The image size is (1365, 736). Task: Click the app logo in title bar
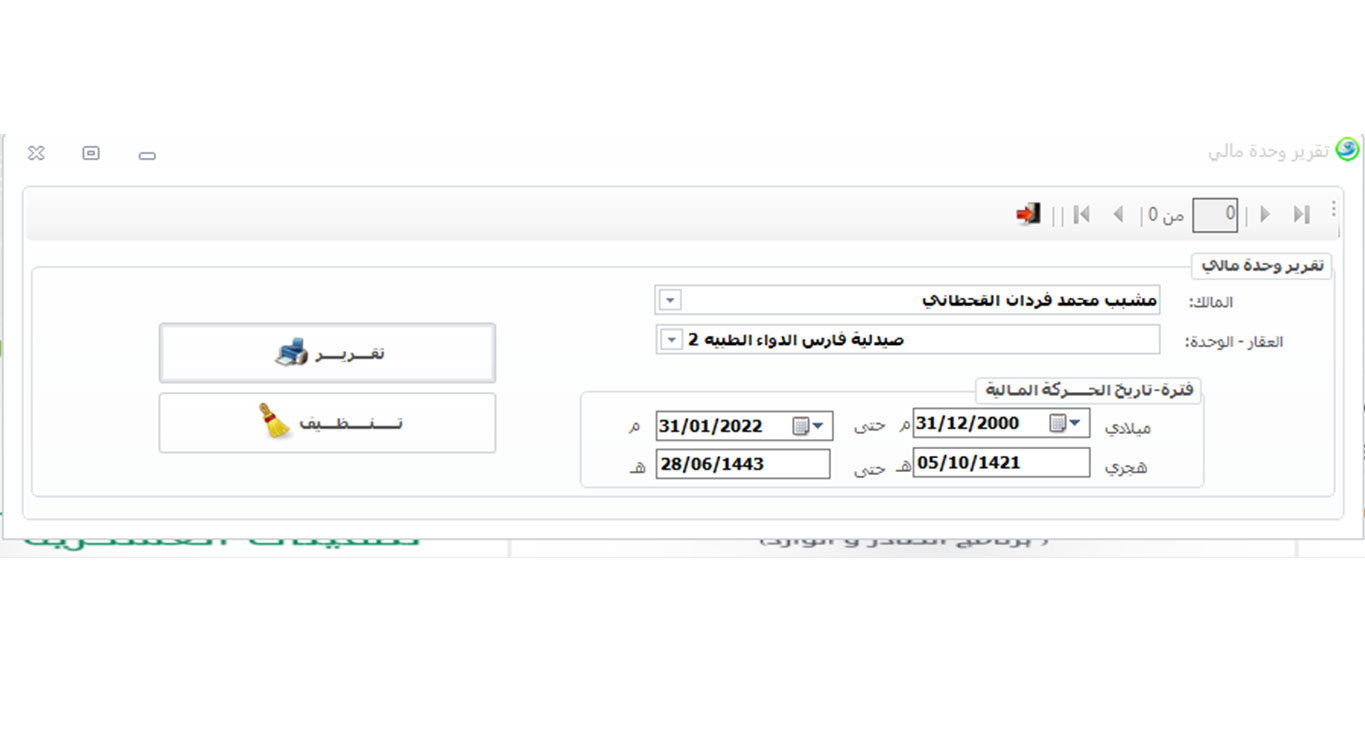1348,150
